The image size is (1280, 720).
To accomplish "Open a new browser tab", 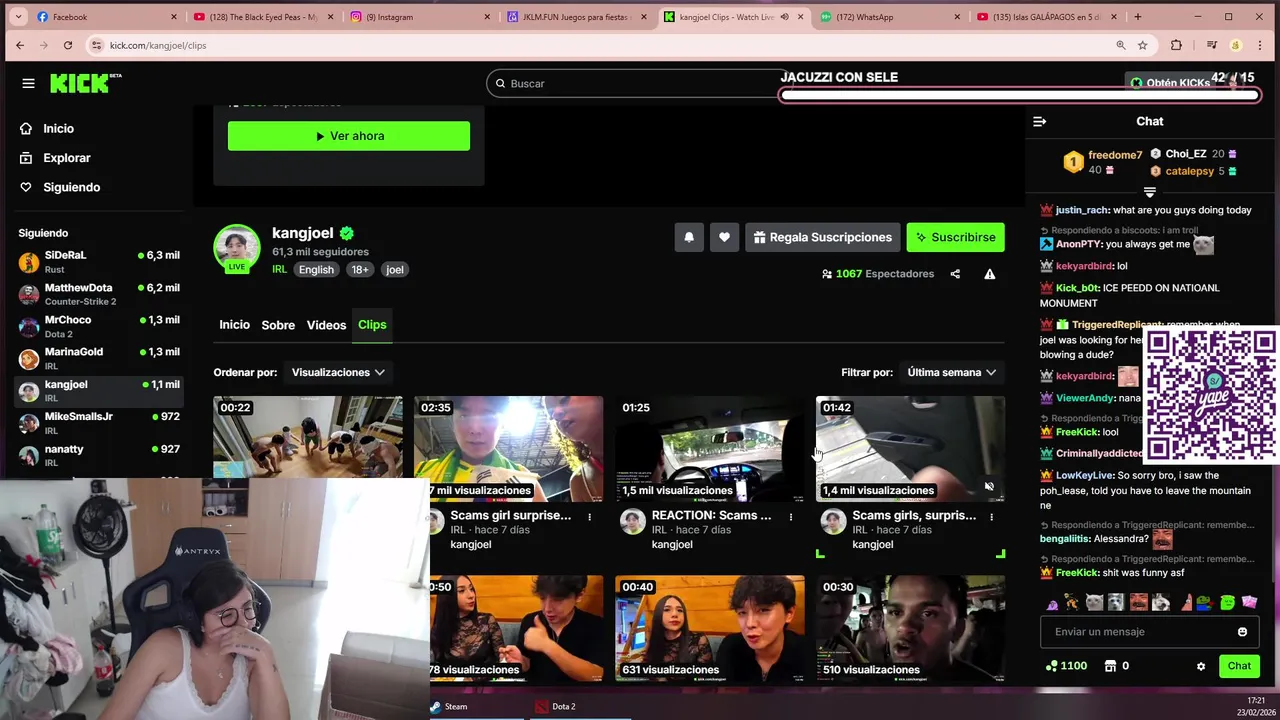I will pyautogui.click(x=1137, y=17).
